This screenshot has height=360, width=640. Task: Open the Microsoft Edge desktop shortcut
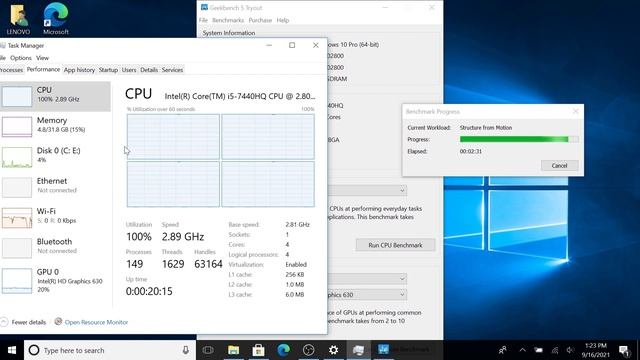[56, 18]
